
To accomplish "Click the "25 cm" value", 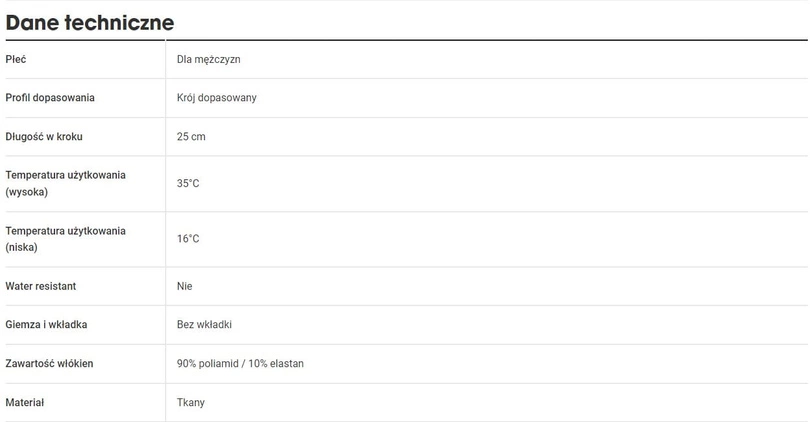I will tap(191, 136).
